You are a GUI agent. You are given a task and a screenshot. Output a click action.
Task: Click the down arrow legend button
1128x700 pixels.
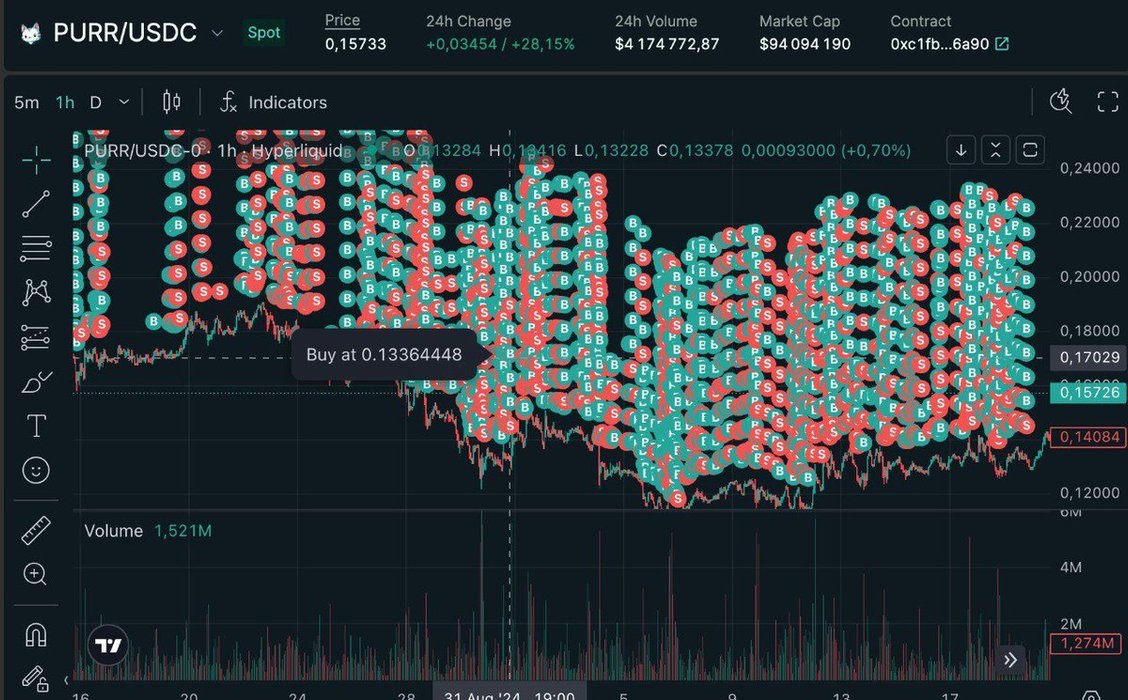(961, 150)
